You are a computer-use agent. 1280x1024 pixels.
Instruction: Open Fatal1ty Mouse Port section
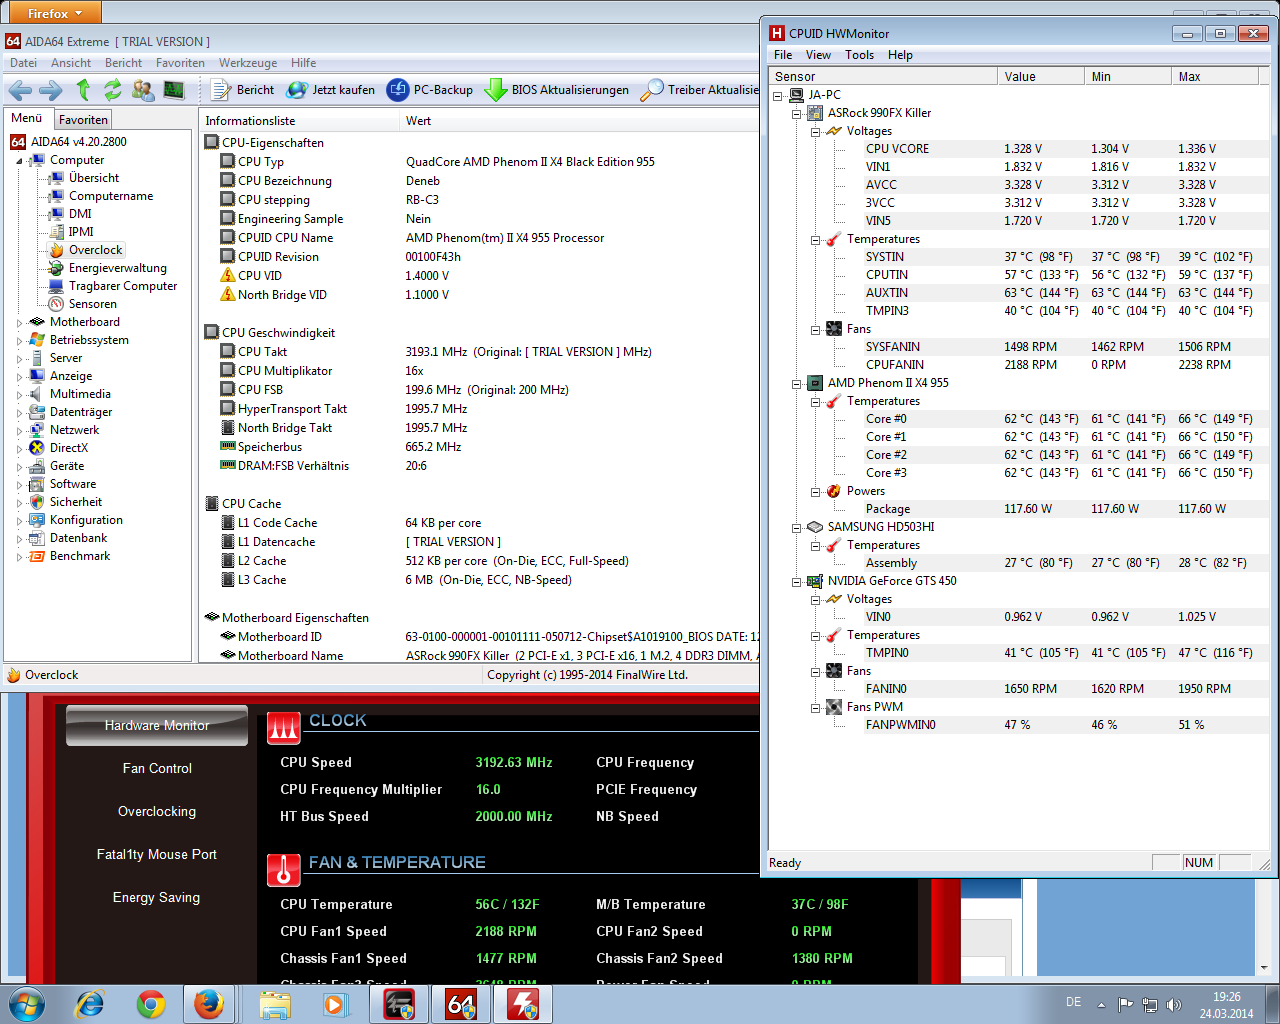click(x=157, y=855)
